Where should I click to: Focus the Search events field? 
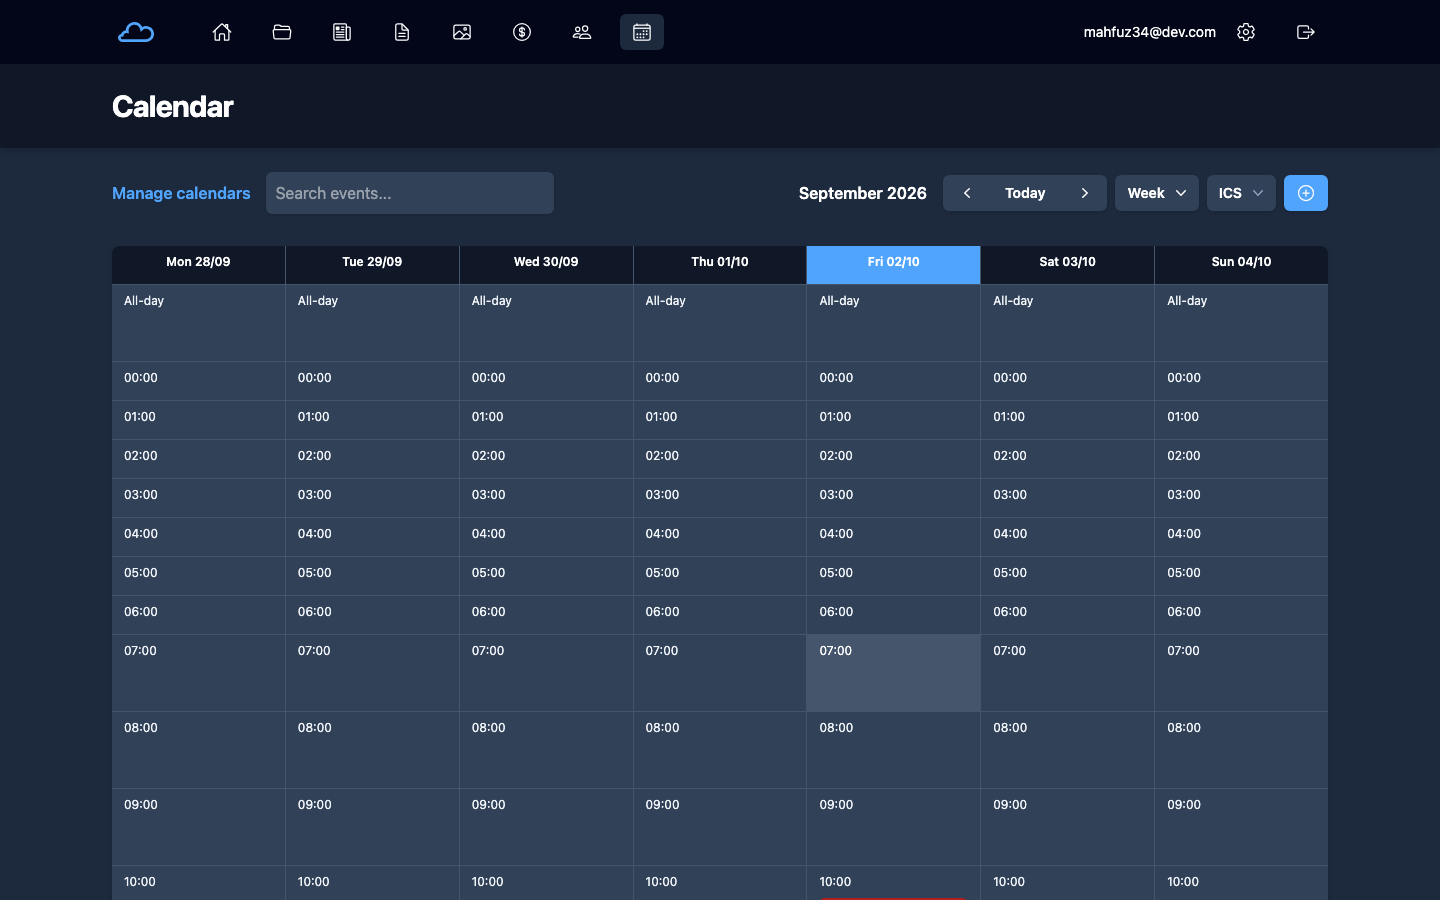[x=410, y=193]
